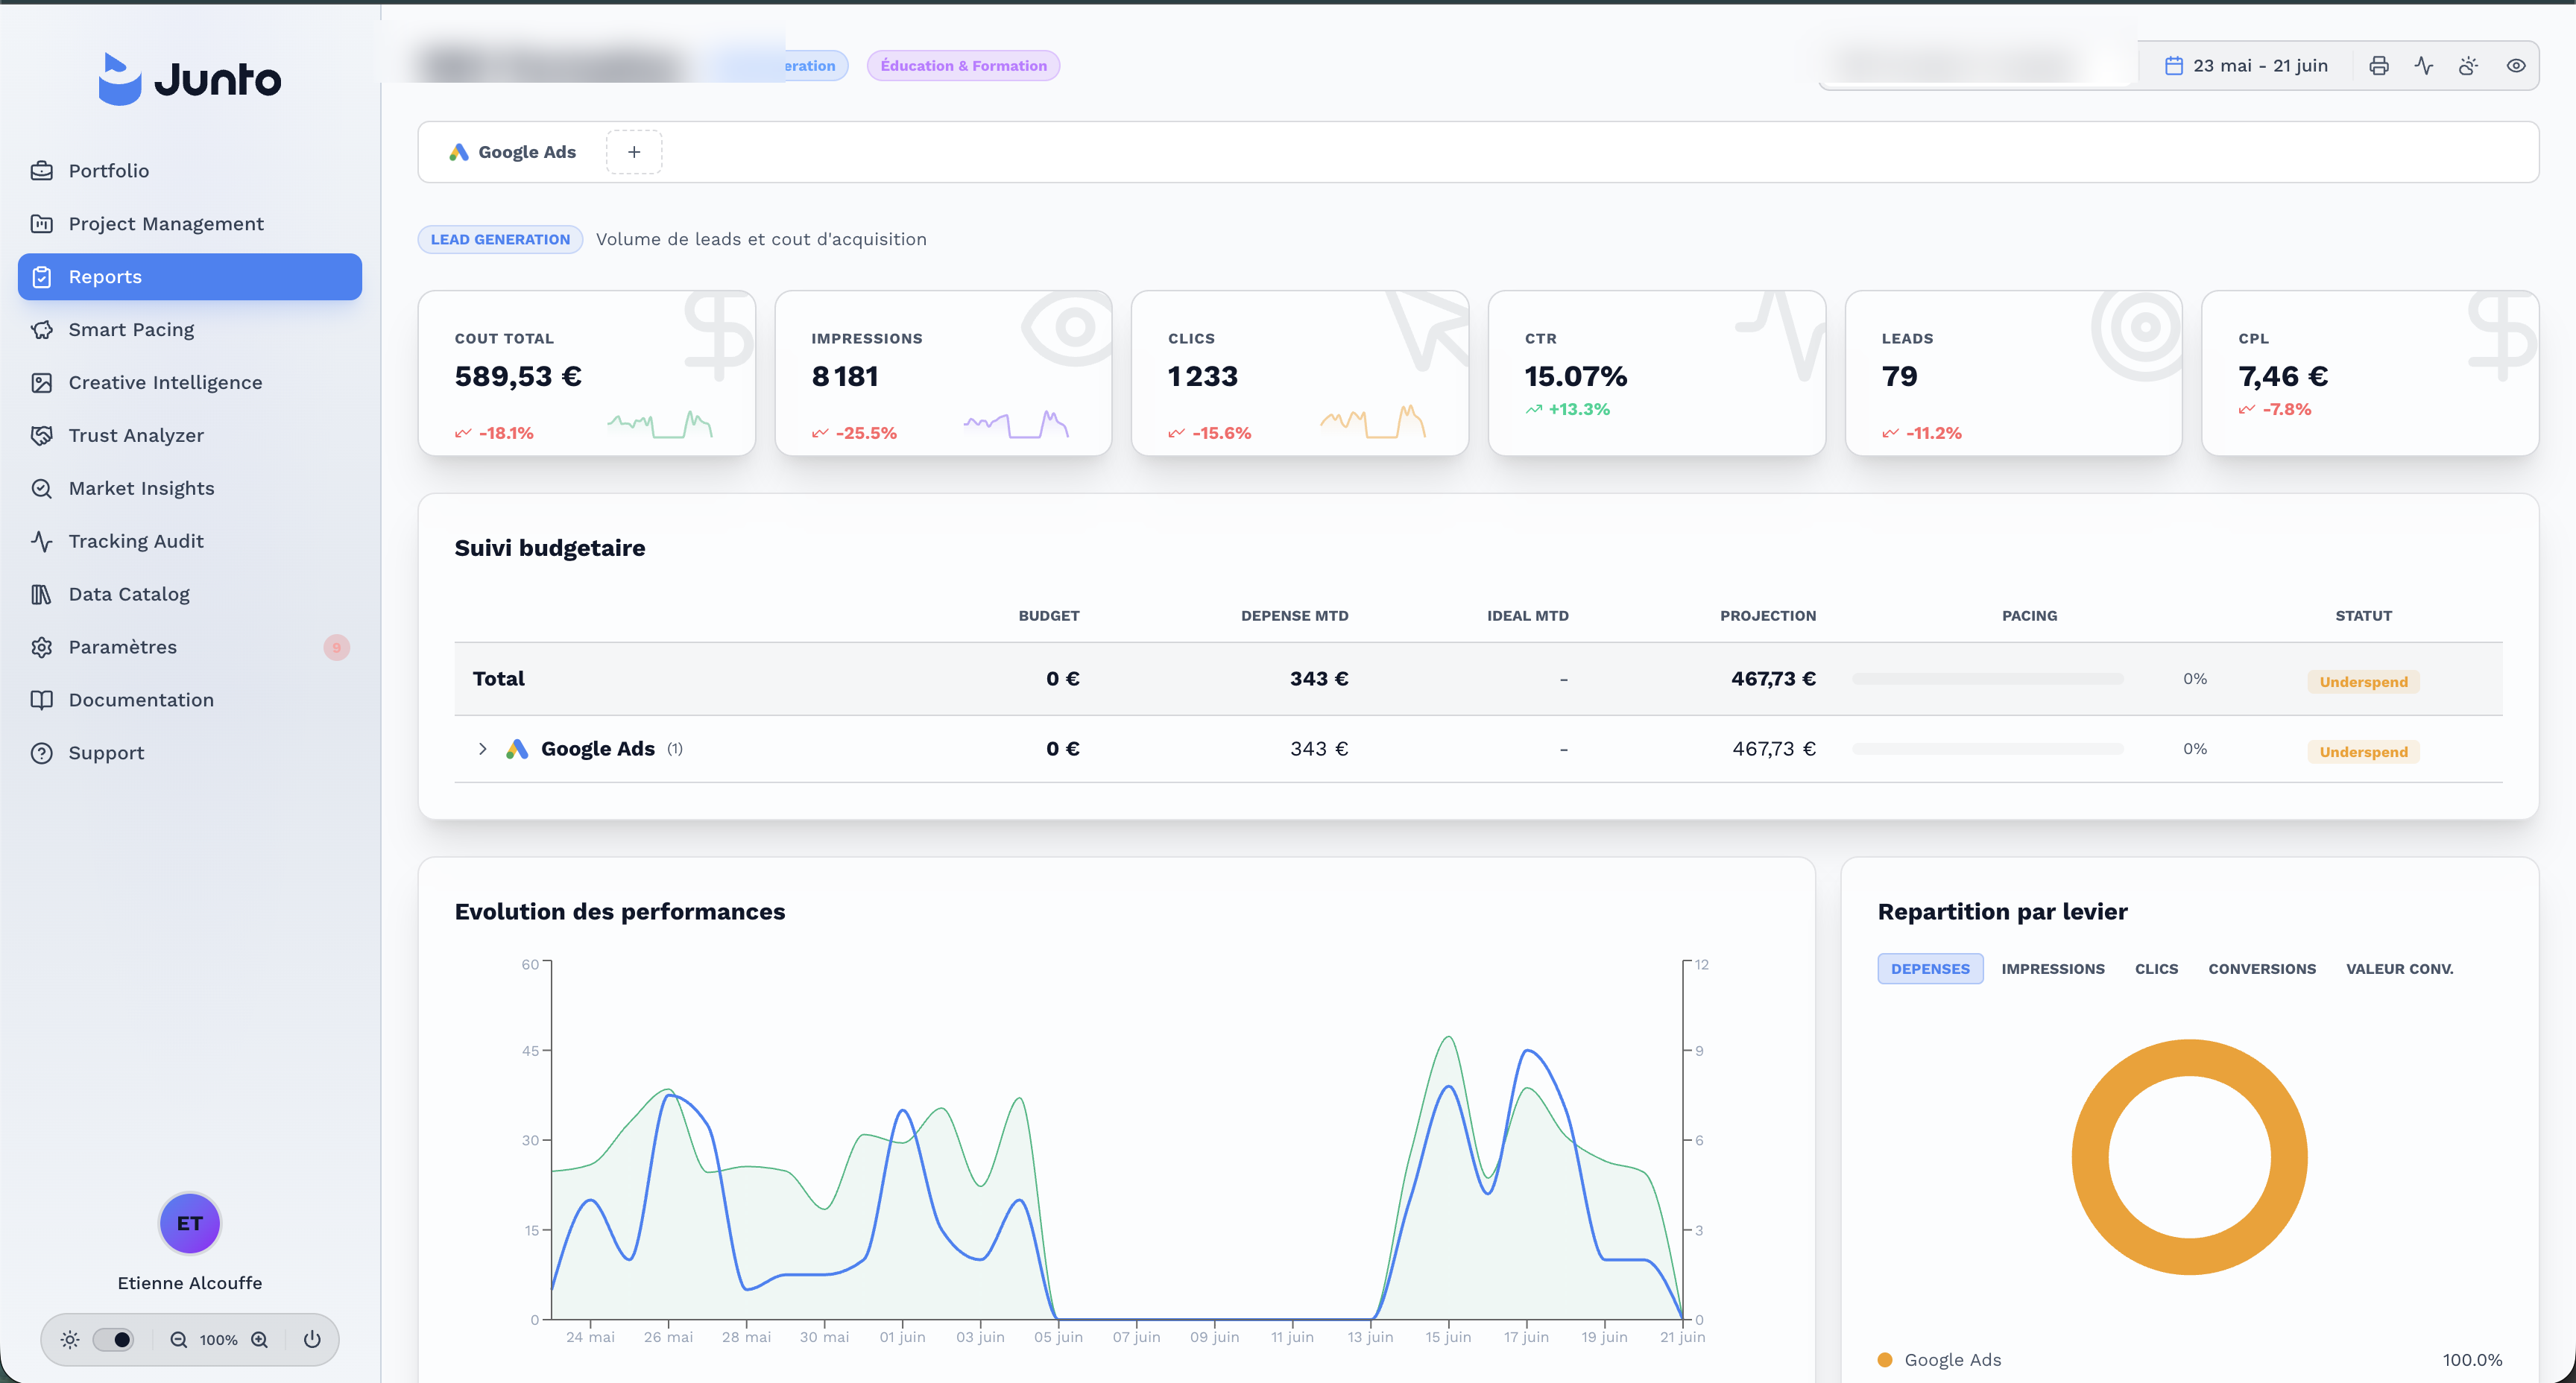The image size is (2576, 1383).
Task: Click the Support question mark icon
Action: [41, 754]
